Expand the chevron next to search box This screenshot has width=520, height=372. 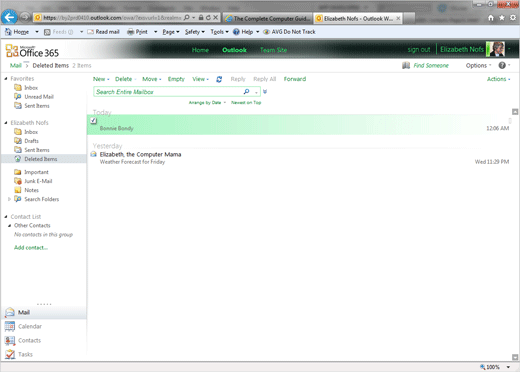pos(265,92)
